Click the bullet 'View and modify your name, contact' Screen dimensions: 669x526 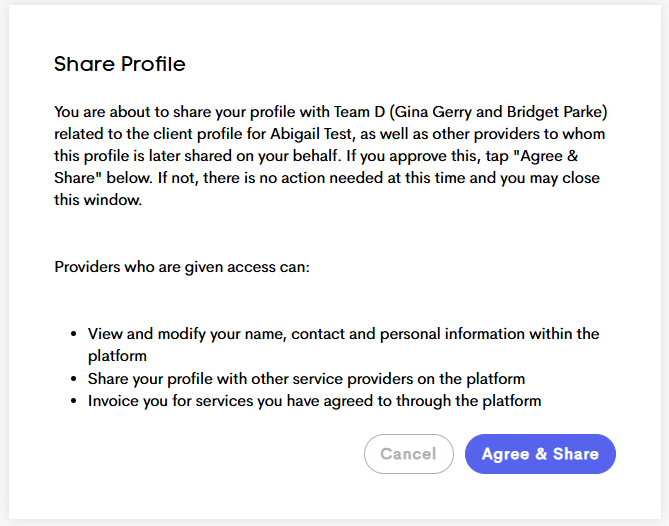(x=343, y=345)
